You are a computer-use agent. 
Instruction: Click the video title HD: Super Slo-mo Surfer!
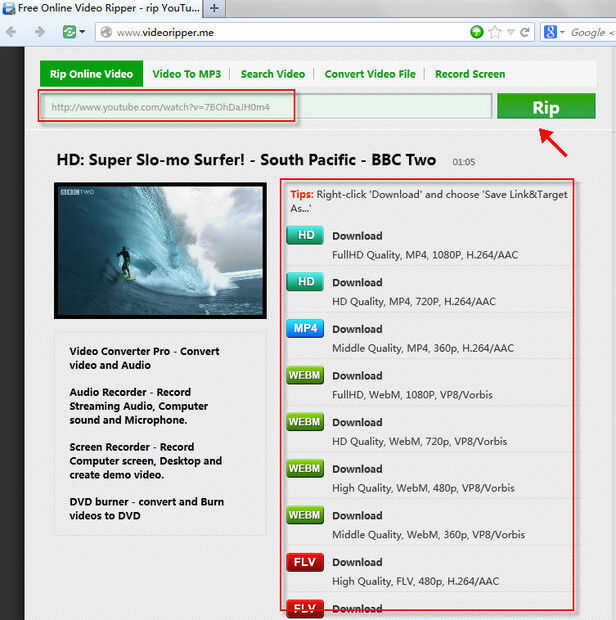[246, 160]
